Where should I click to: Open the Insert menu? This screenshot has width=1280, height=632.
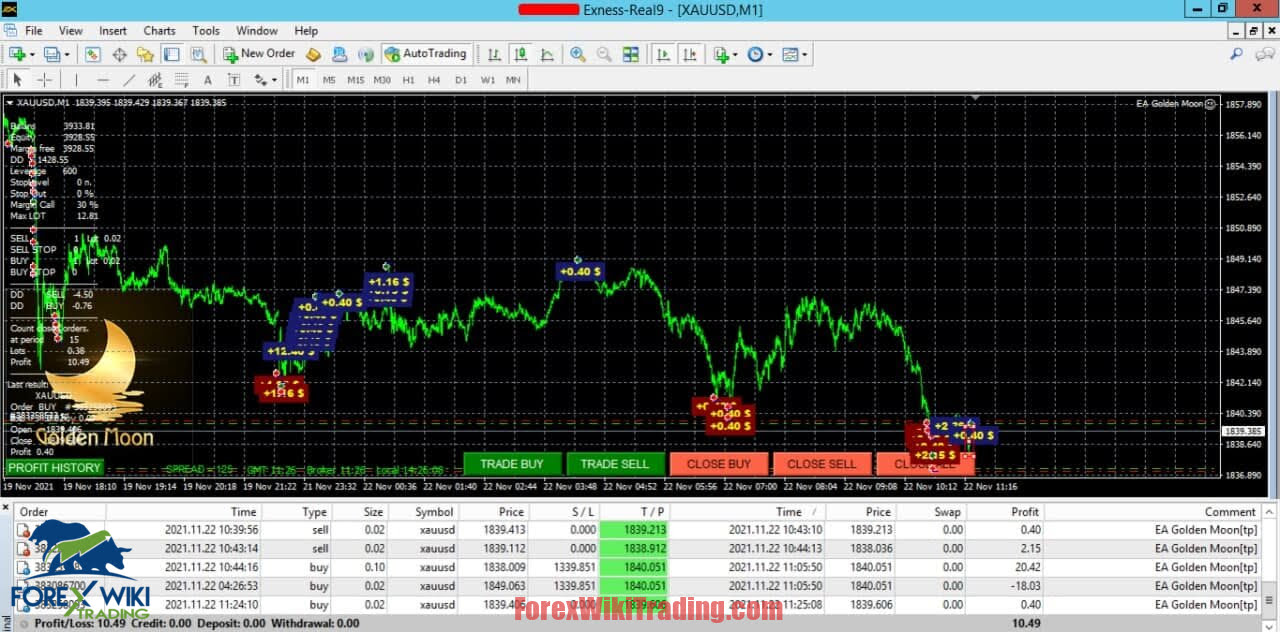point(113,31)
